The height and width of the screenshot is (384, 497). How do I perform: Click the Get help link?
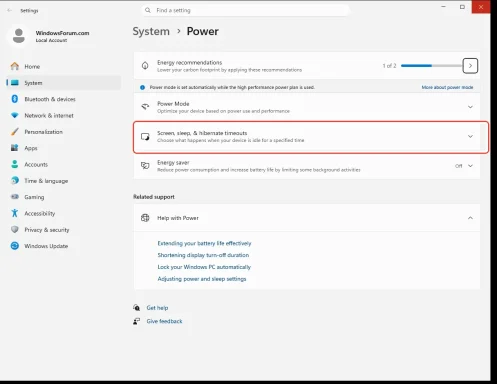157,308
